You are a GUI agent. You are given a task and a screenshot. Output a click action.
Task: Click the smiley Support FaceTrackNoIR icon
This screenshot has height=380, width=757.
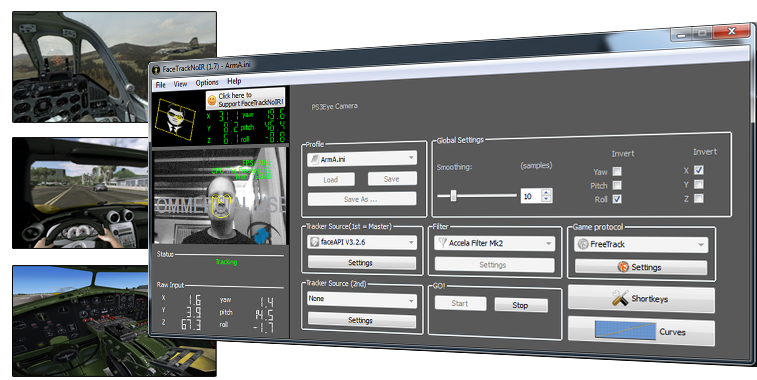(x=211, y=100)
